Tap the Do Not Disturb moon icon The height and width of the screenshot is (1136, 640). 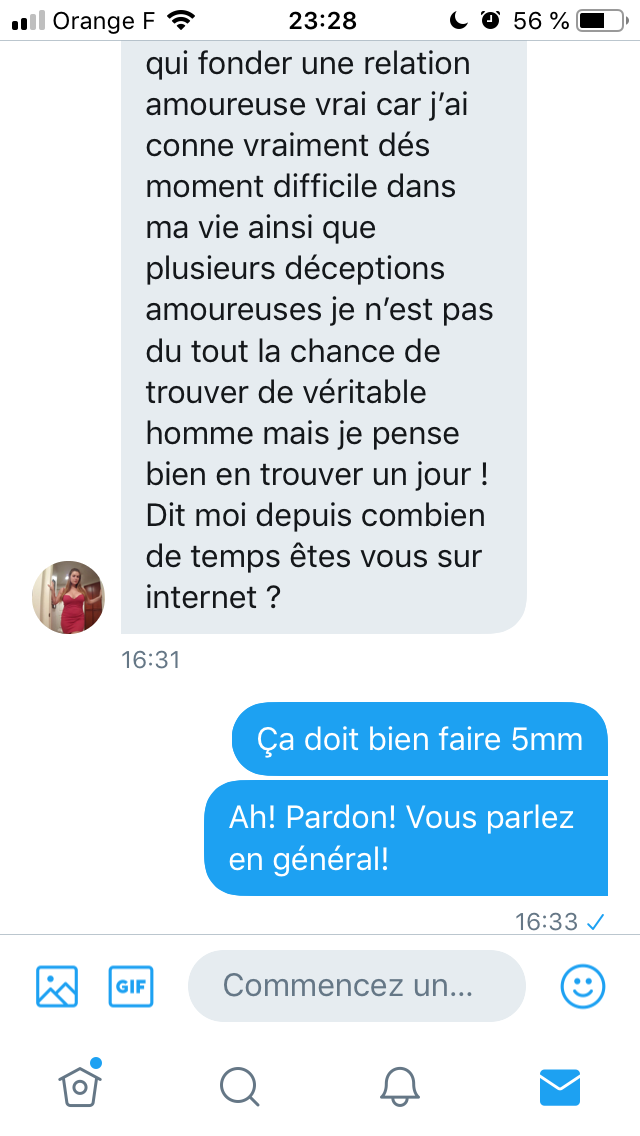458,20
